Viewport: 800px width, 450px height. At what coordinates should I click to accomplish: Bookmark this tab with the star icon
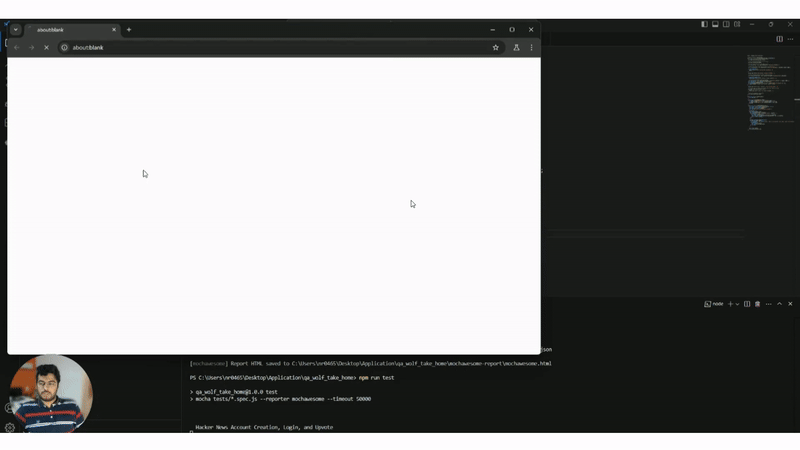(495, 47)
